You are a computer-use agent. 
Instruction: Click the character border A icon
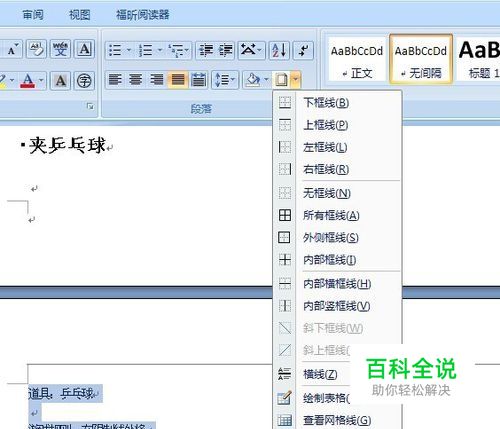click(85, 50)
